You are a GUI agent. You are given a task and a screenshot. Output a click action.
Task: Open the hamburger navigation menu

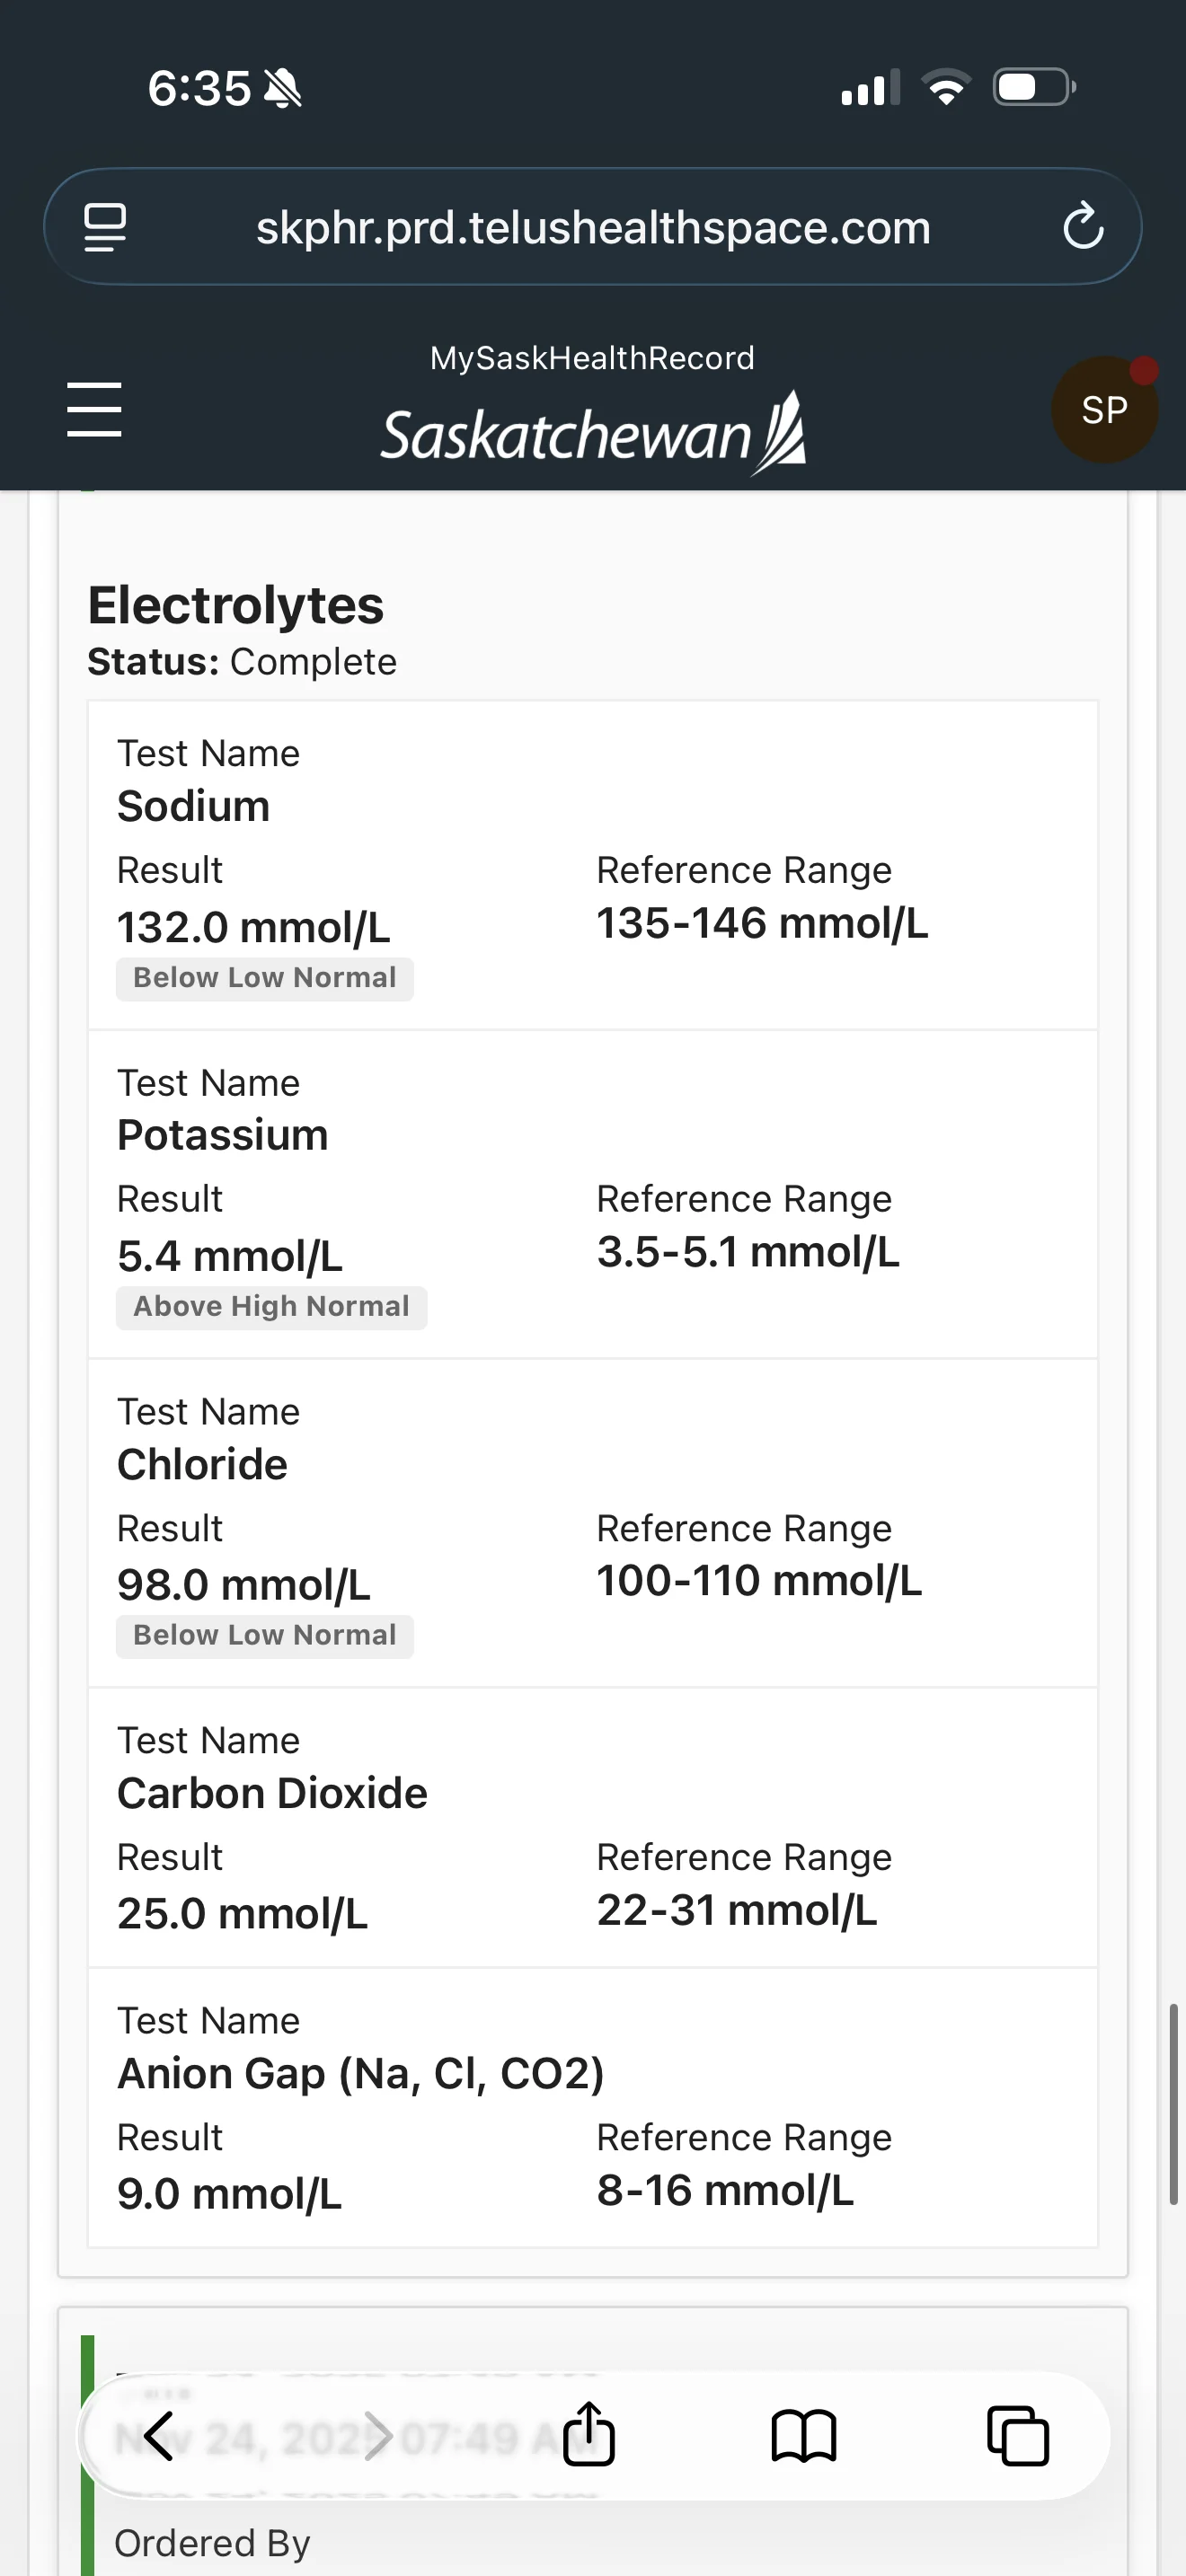pos(94,409)
